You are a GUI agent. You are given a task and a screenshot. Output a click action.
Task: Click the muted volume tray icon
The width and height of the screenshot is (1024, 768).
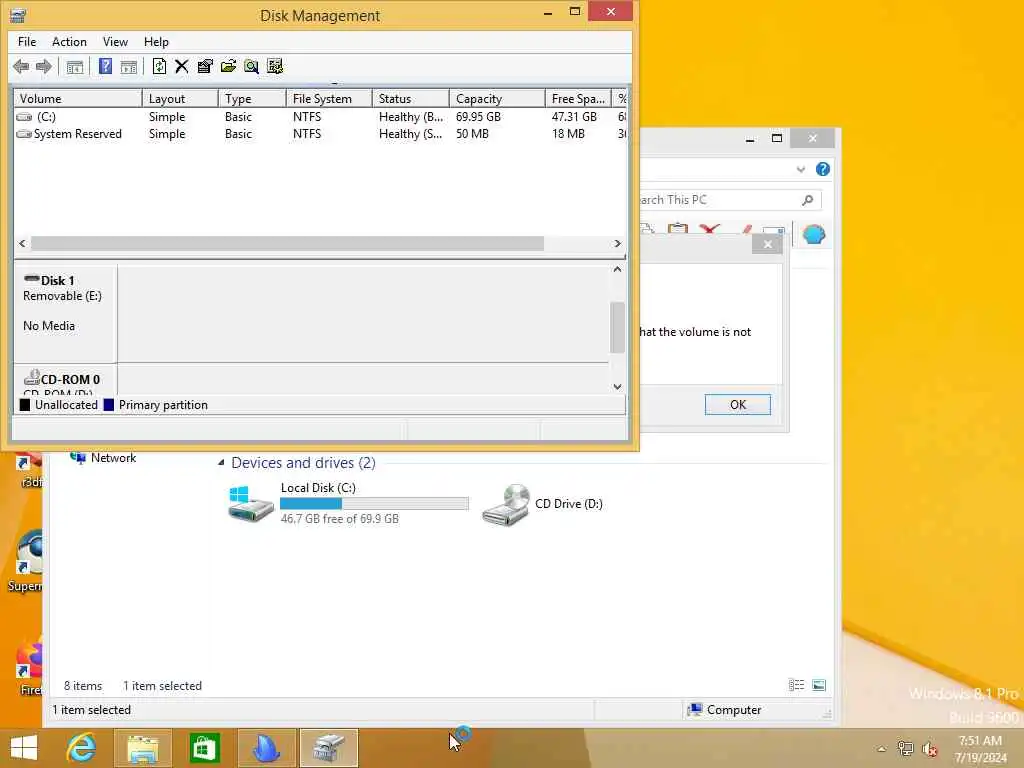point(929,749)
